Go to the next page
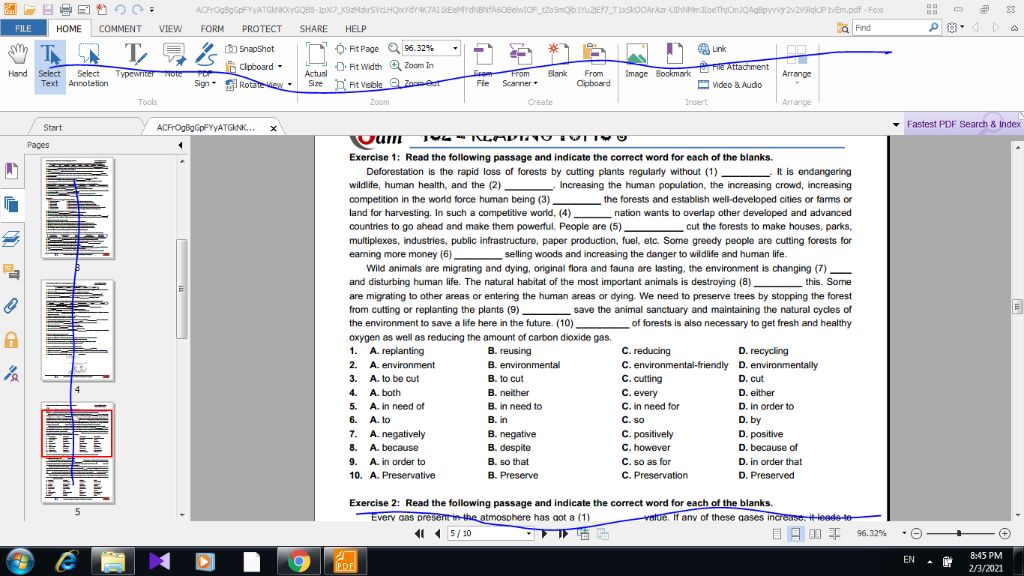This screenshot has height=576, width=1024. pyautogui.click(x=544, y=534)
